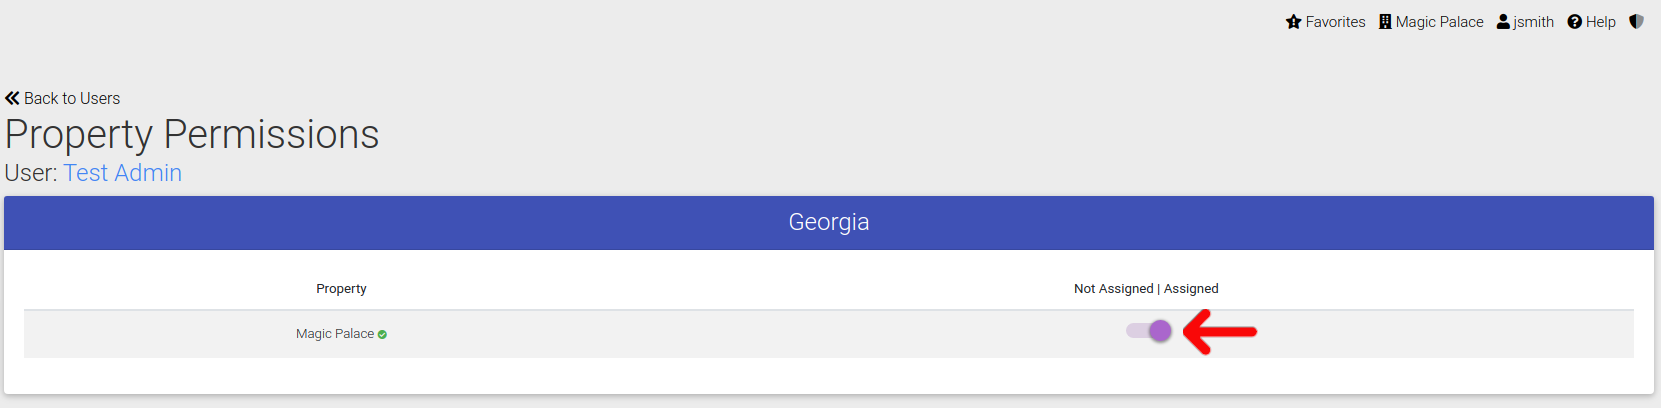Image resolution: width=1661 pixels, height=408 pixels.
Task: Click the Not Assigned | Assigned column header
Action: pos(1146,289)
